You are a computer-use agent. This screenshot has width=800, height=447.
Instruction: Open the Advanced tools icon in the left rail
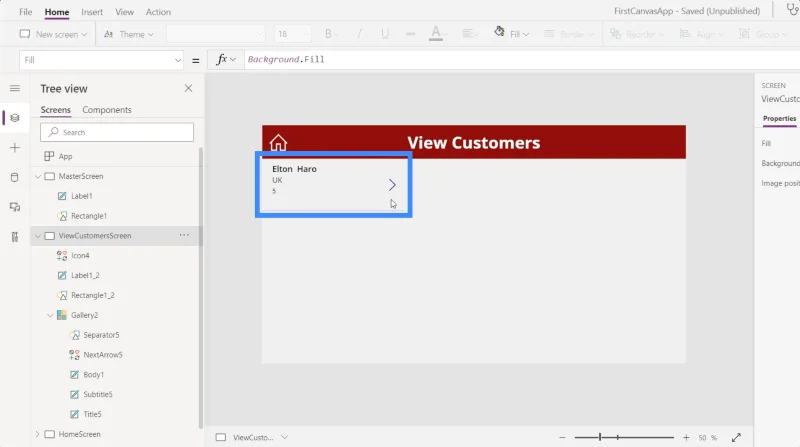click(x=15, y=237)
